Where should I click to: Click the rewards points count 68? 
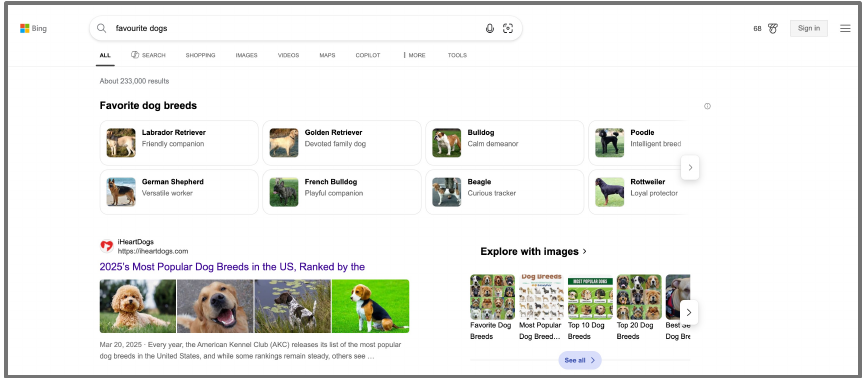point(757,29)
